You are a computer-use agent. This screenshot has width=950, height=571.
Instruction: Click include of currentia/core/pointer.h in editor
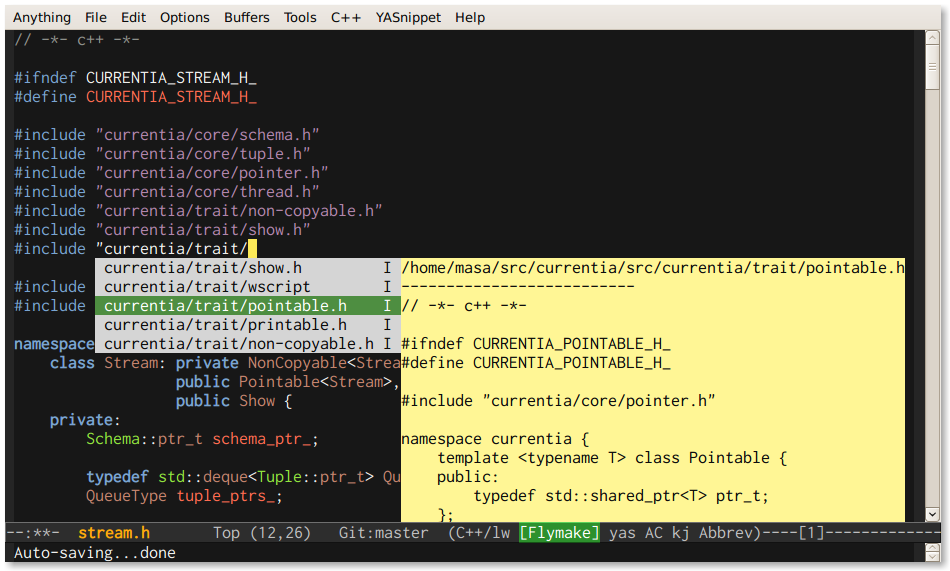pos(171,173)
